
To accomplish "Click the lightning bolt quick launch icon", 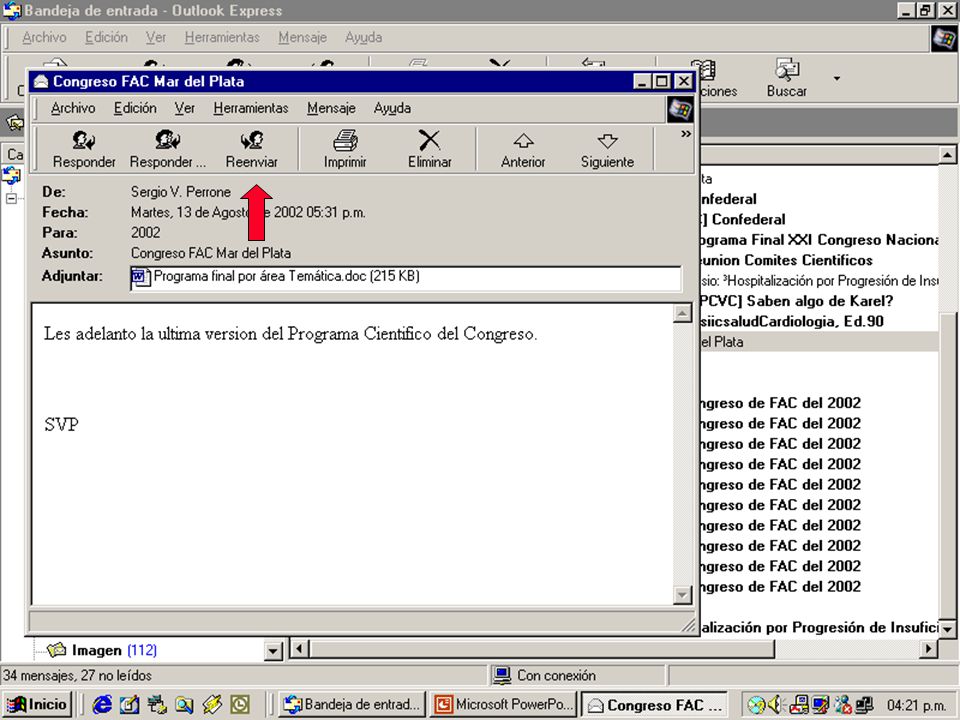I will [212, 705].
